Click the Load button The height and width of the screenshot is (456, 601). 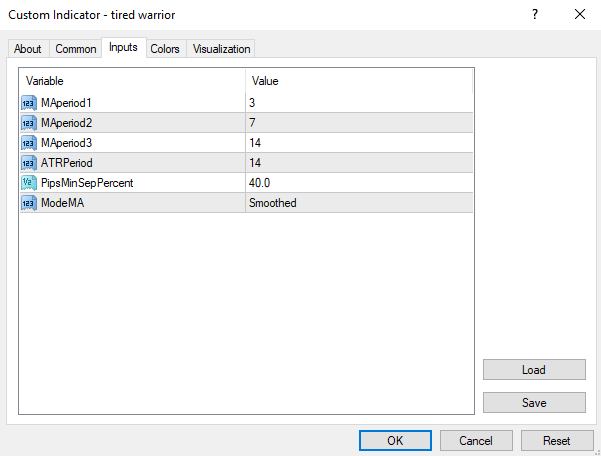534,370
